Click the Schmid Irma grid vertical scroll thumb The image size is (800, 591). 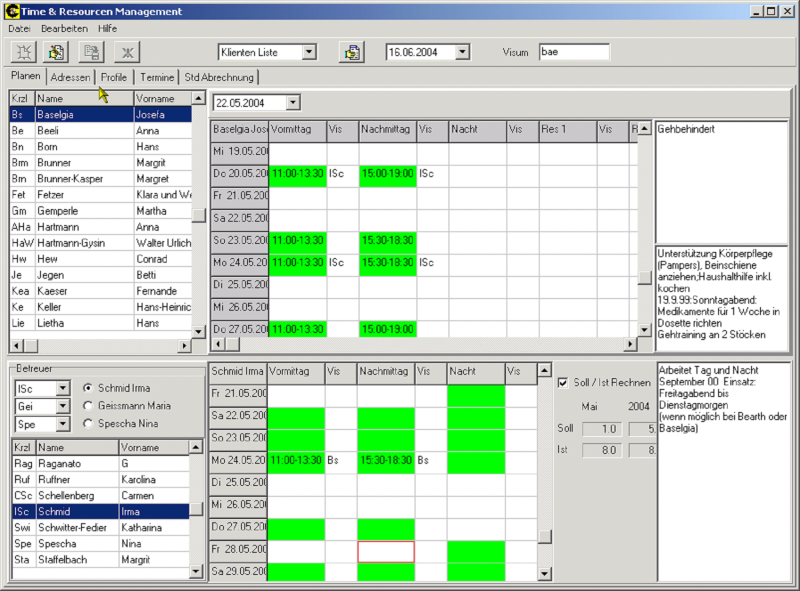[x=544, y=536]
